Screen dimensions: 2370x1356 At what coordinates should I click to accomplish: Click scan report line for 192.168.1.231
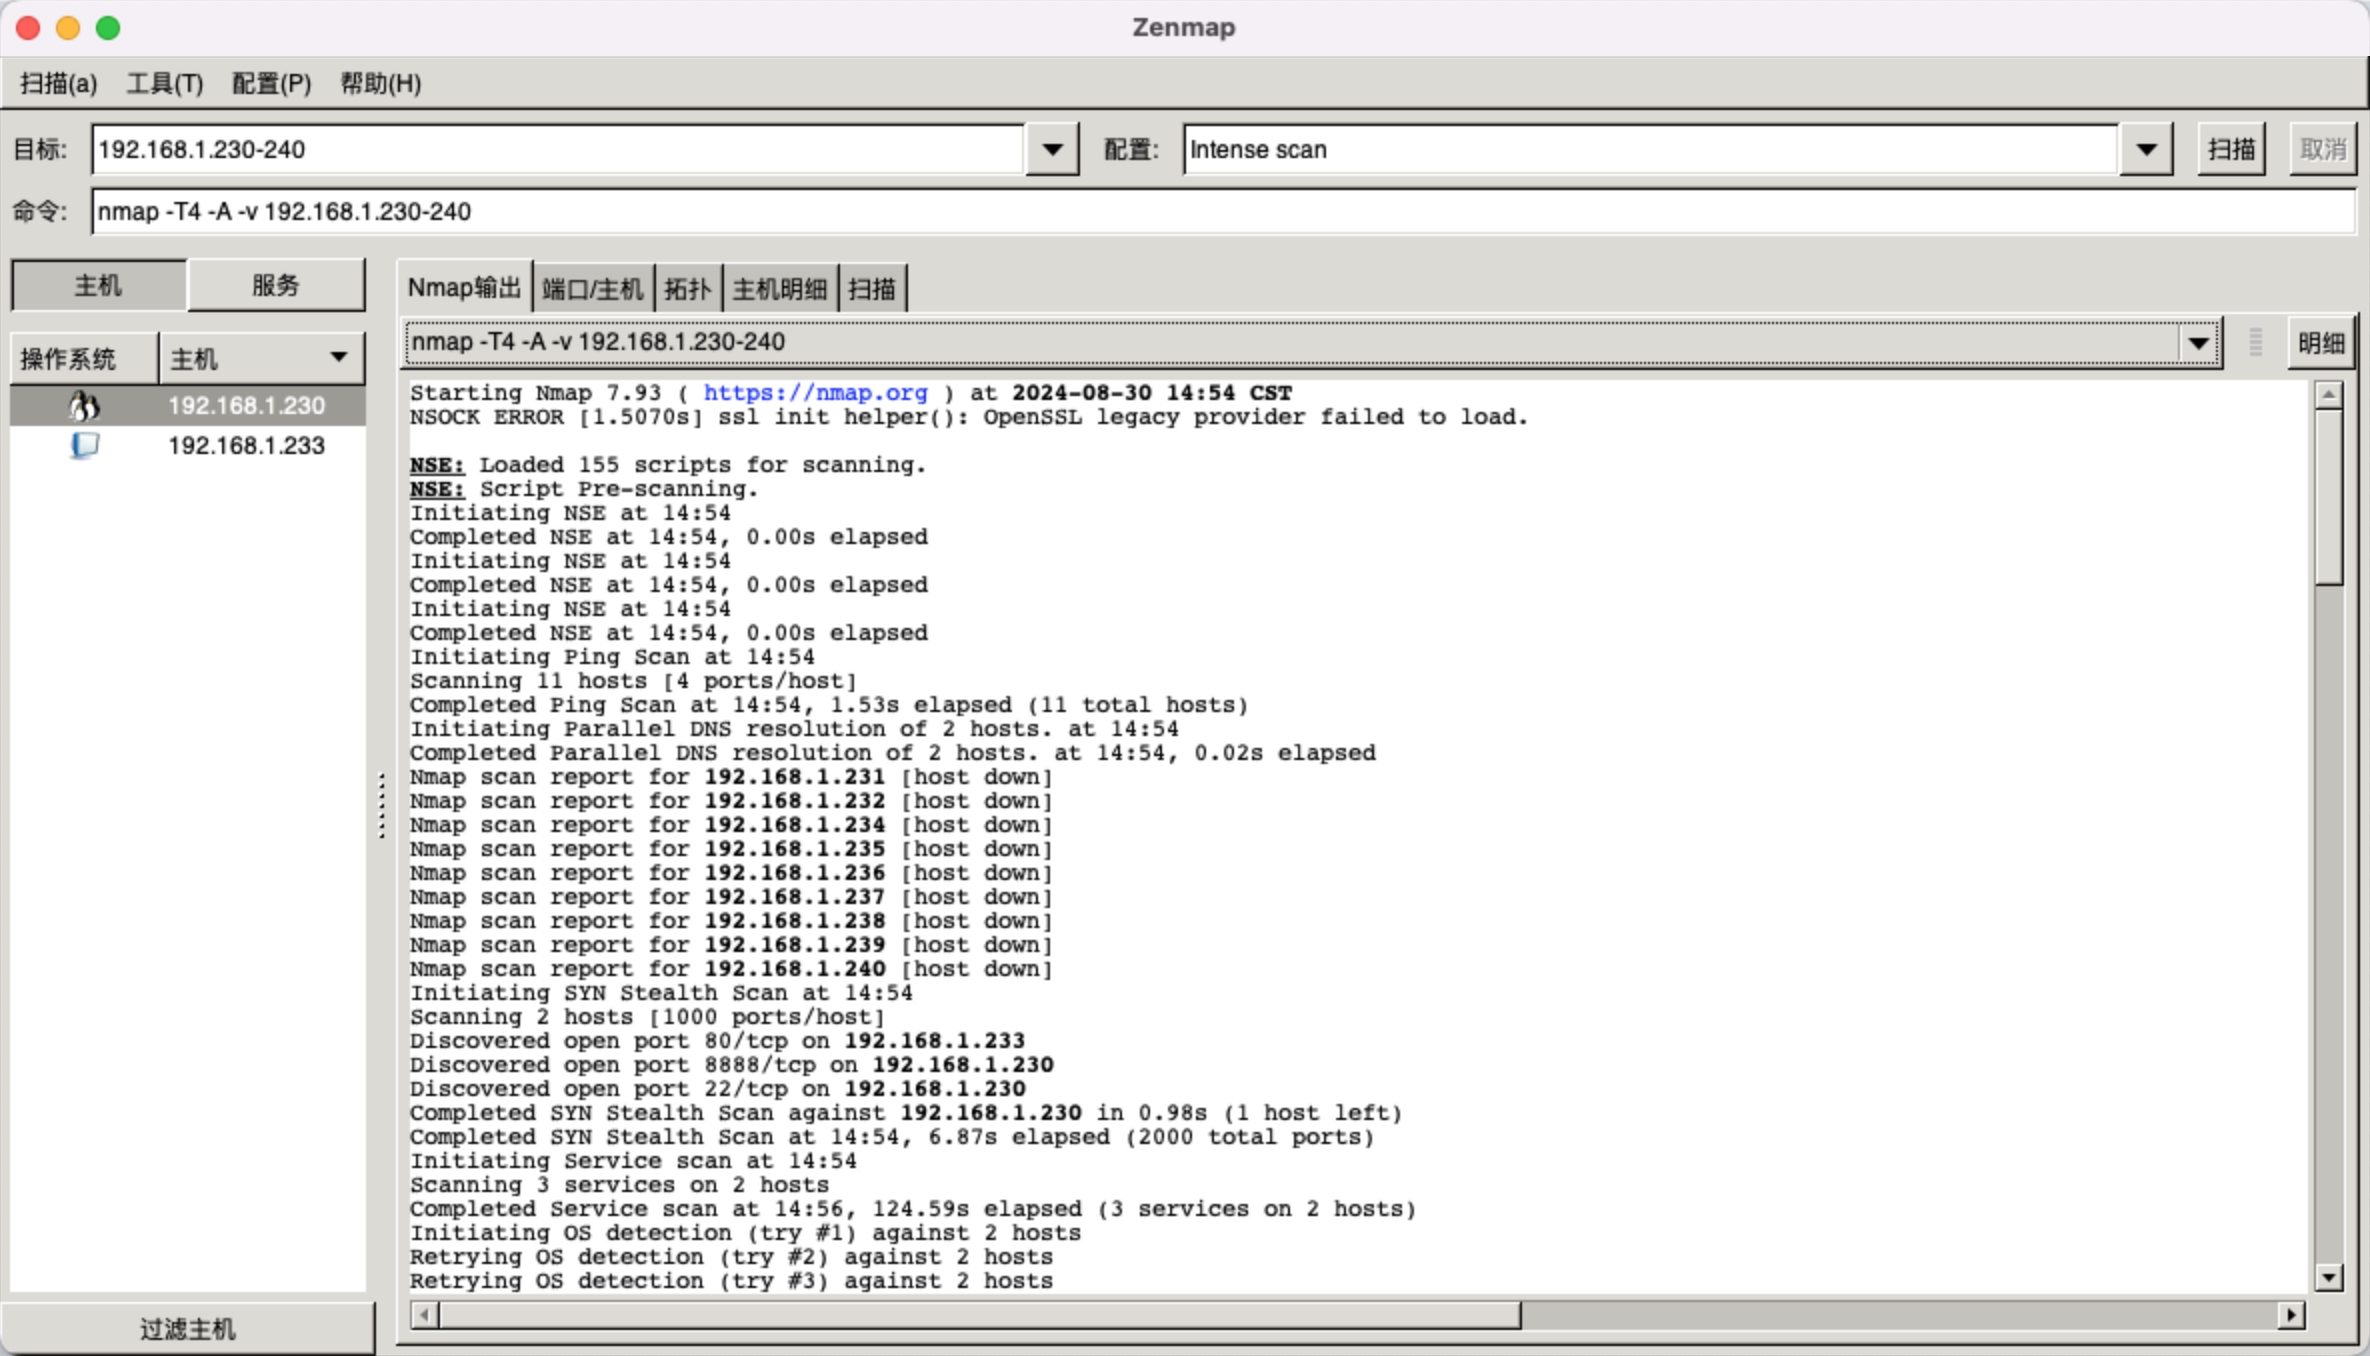click(731, 777)
